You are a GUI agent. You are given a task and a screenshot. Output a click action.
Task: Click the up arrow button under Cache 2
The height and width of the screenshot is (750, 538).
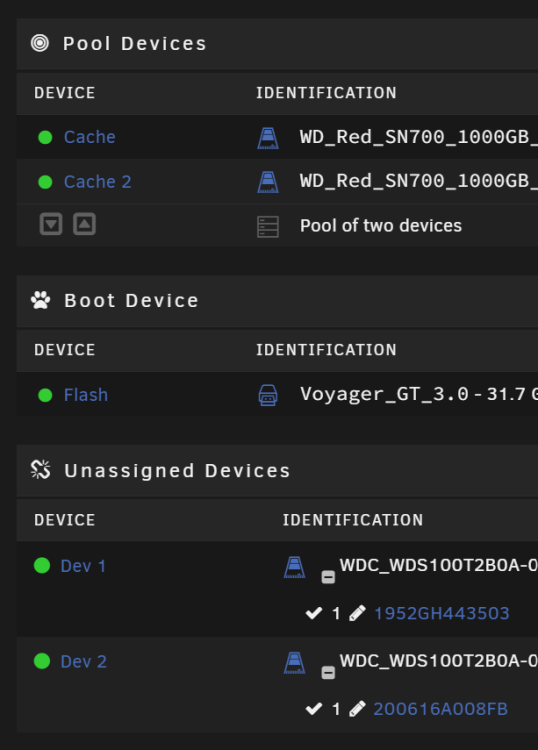pos(85,224)
